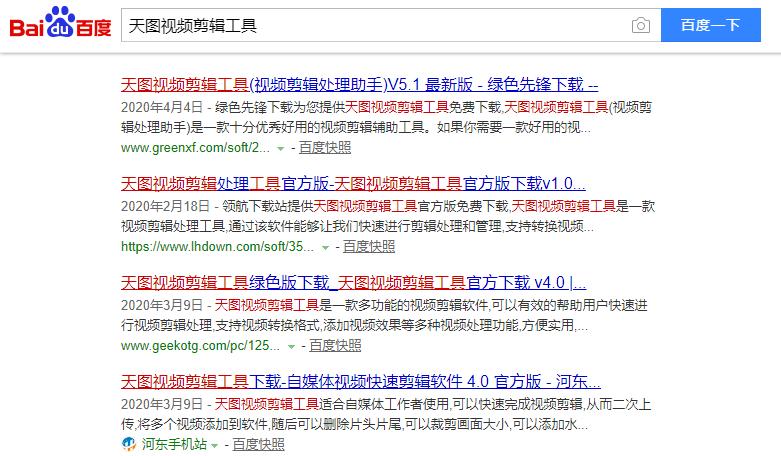Viewport: 781px width, 456px height.
Task: Expand dropdown arrow beside geekotg.com URL
Action: [x=291, y=346]
